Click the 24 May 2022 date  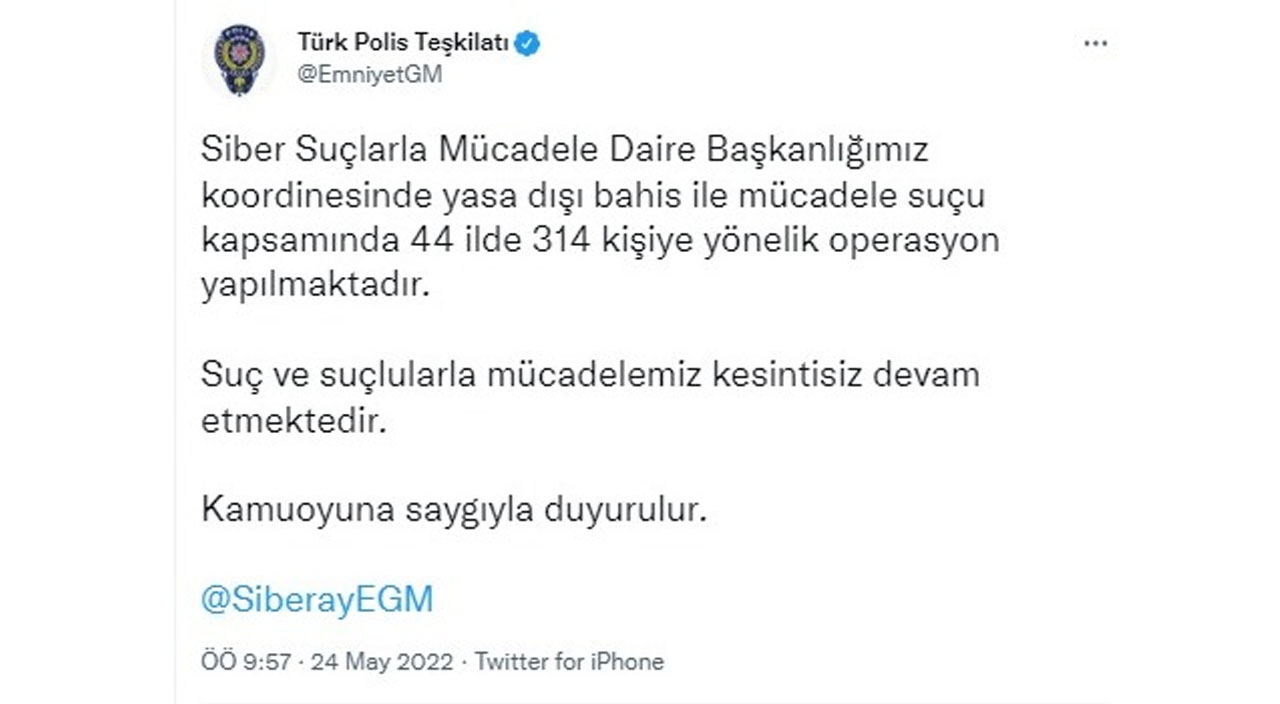[x=383, y=661]
